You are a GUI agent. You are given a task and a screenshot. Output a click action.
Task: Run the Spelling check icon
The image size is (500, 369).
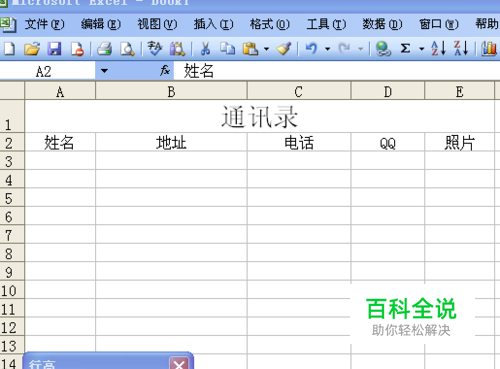click(x=154, y=49)
